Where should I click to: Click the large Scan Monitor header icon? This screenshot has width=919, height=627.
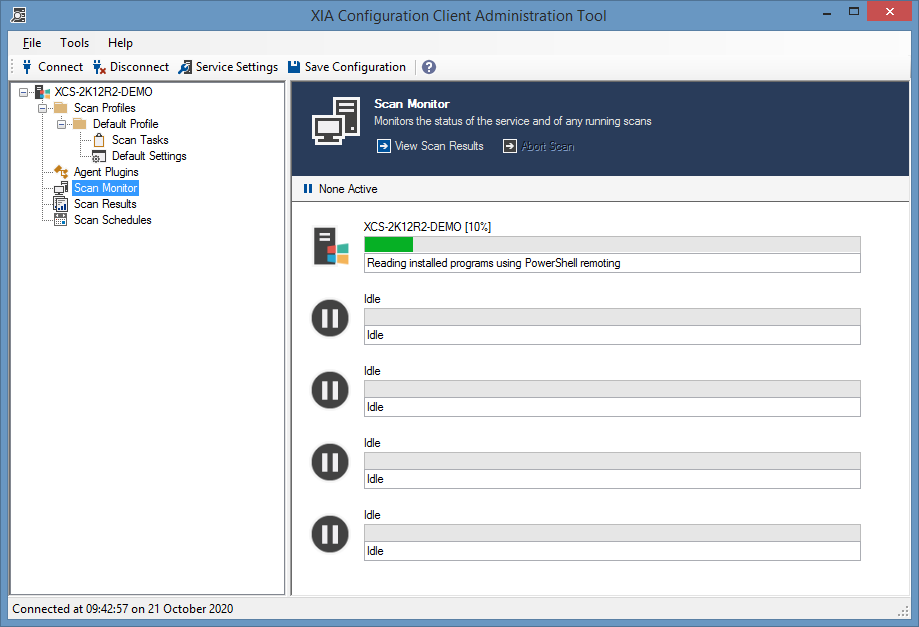(336, 121)
